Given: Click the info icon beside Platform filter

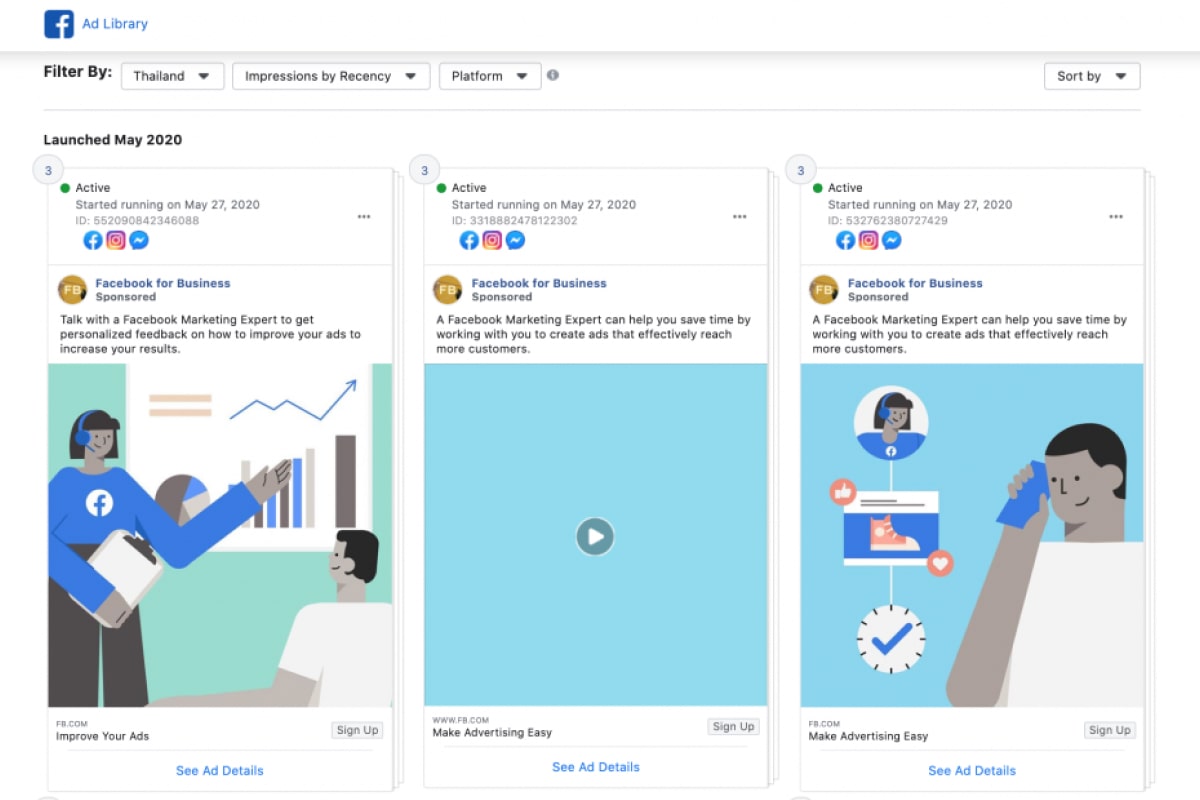Looking at the screenshot, I should 553,75.
